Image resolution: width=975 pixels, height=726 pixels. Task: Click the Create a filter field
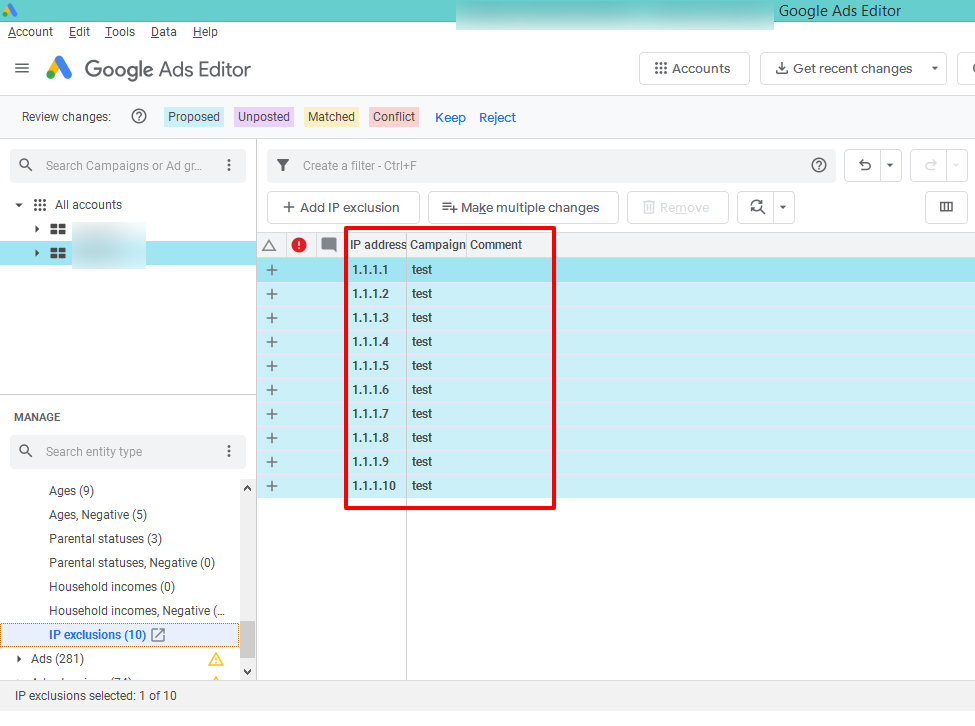coord(553,165)
